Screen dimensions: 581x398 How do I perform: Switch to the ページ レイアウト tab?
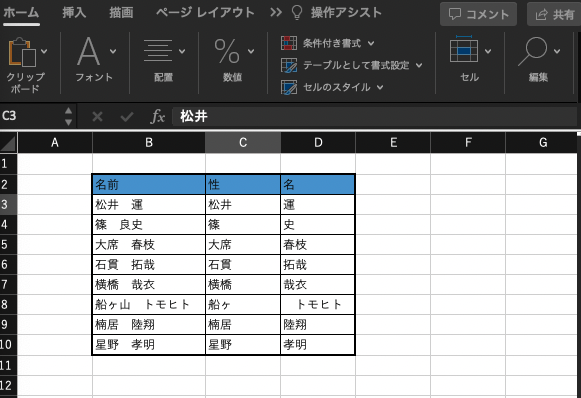(x=205, y=13)
